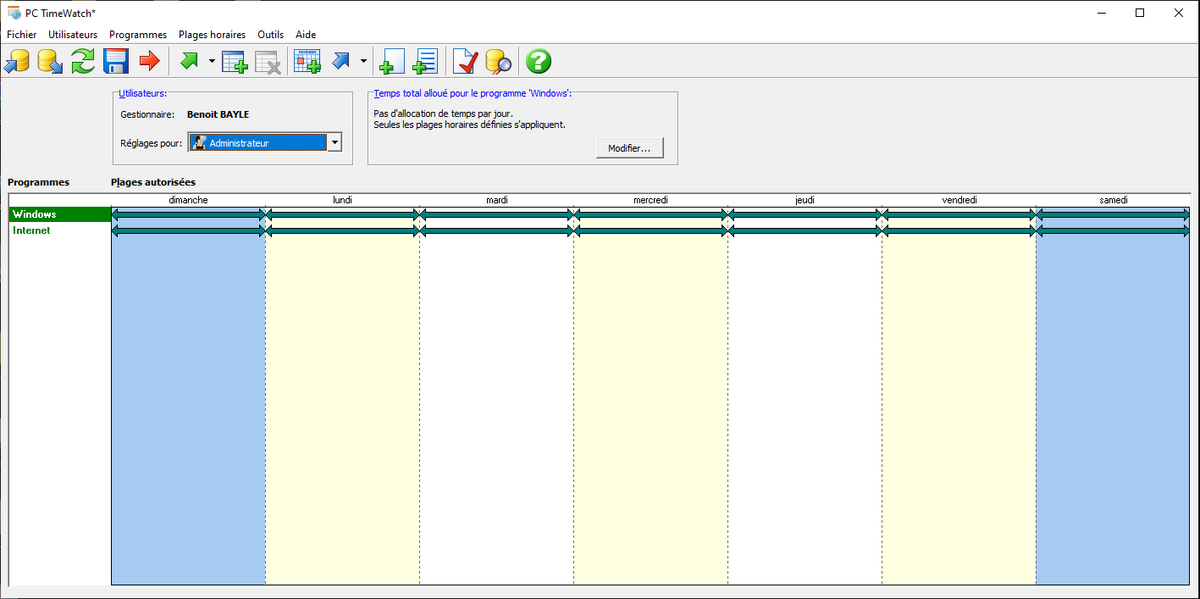Select the Internet time slot bar on jeudi
The width and height of the screenshot is (1200, 599).
(805, 231)
